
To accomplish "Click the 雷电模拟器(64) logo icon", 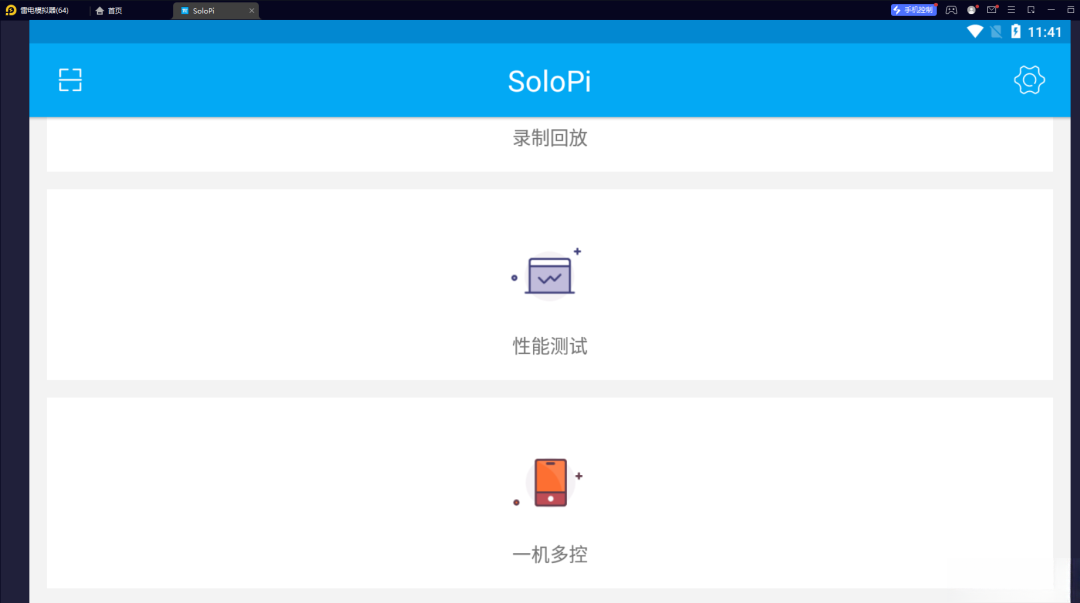I will 10,10.
